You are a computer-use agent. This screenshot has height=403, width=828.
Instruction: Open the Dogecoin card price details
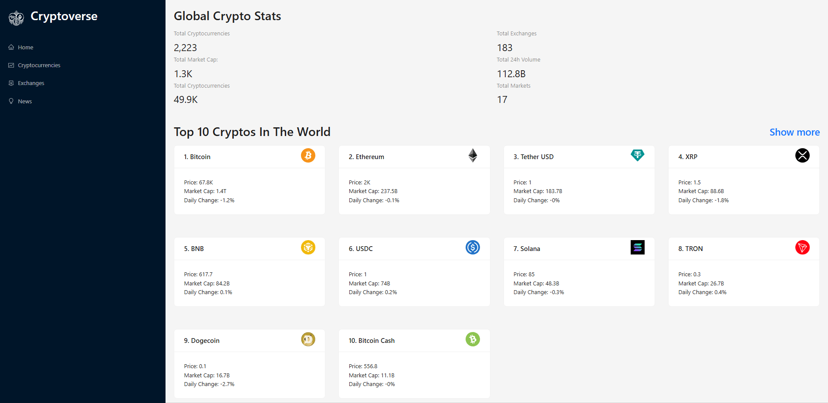(x=195, y=366)
